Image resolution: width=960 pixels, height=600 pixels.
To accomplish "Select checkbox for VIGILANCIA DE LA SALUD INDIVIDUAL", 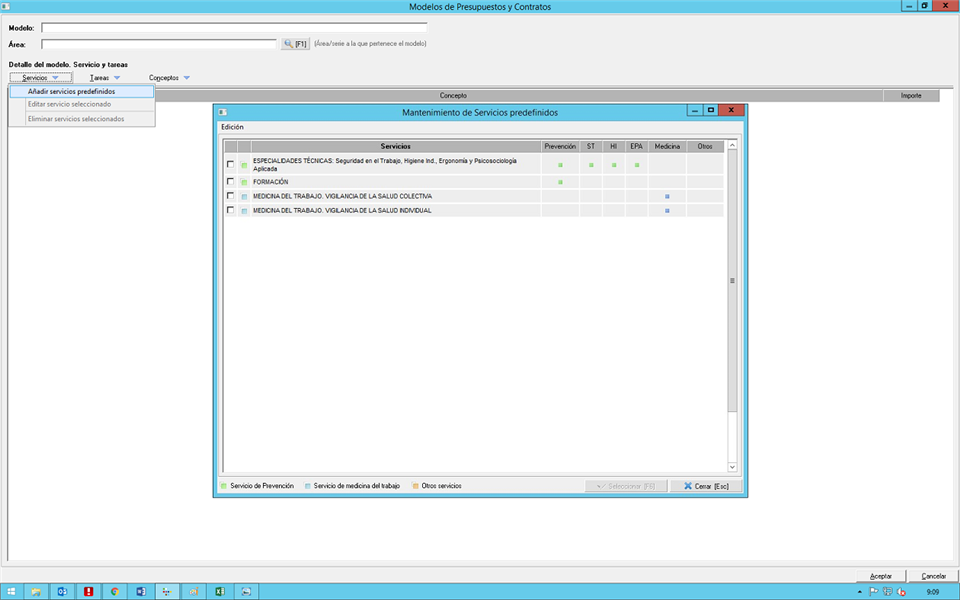I will tap(230, 210).
